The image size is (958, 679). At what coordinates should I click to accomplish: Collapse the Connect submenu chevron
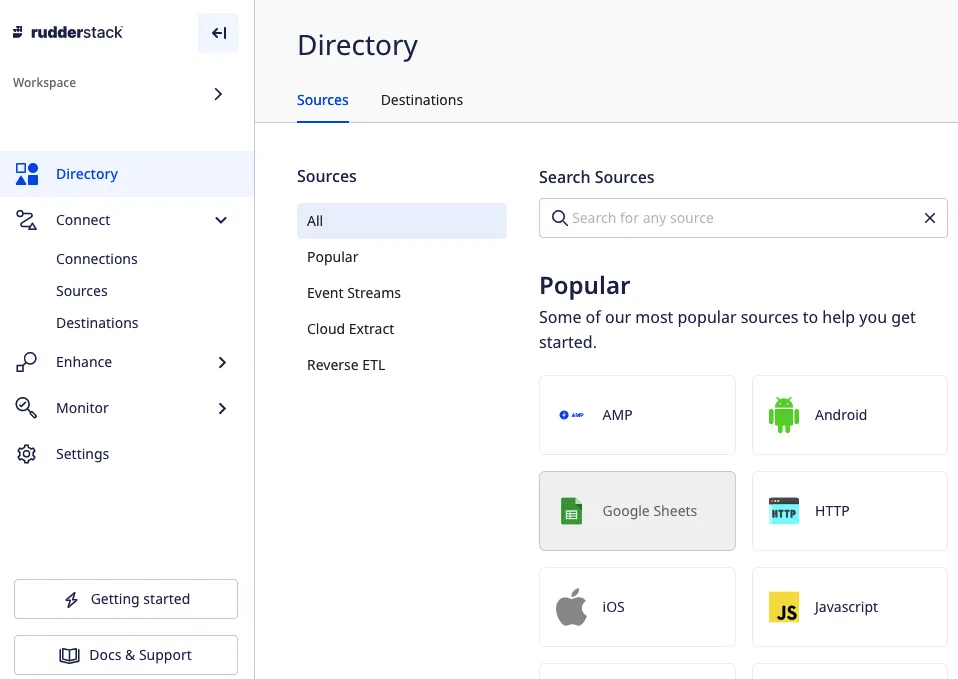(x=221, y=220)
